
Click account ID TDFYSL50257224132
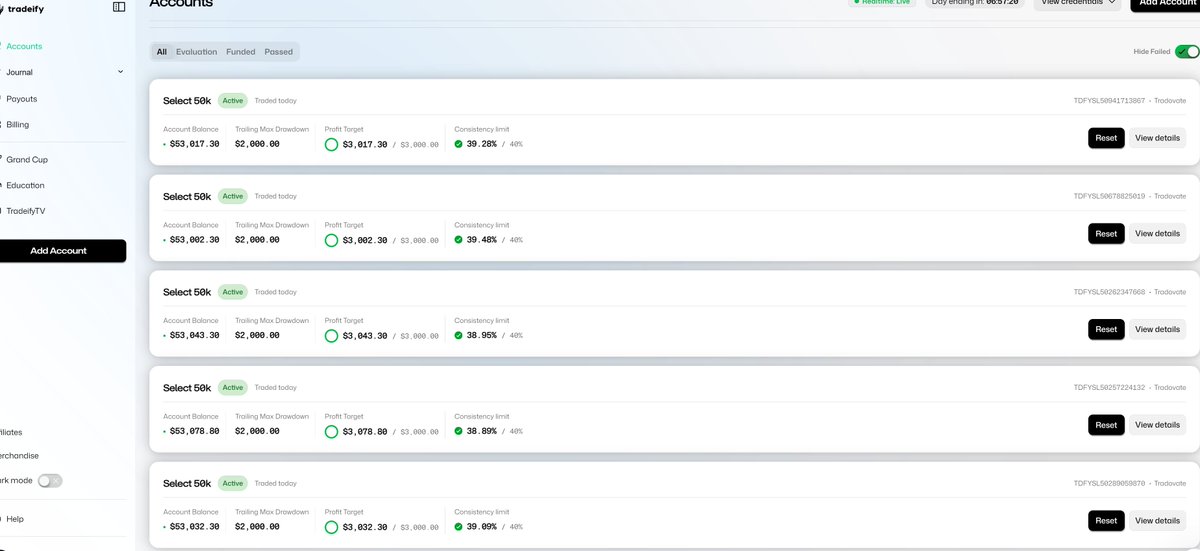tap(1109, 388)
